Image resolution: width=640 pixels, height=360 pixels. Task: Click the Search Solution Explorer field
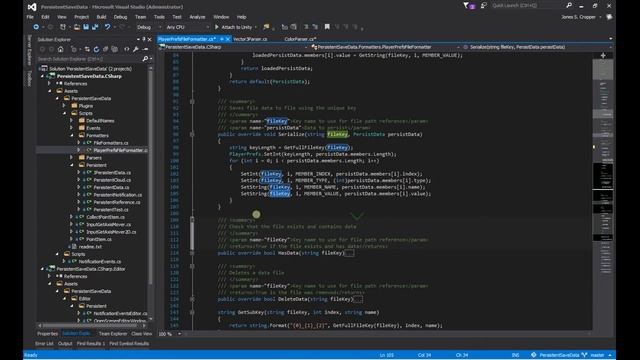(x=90, y=59)
